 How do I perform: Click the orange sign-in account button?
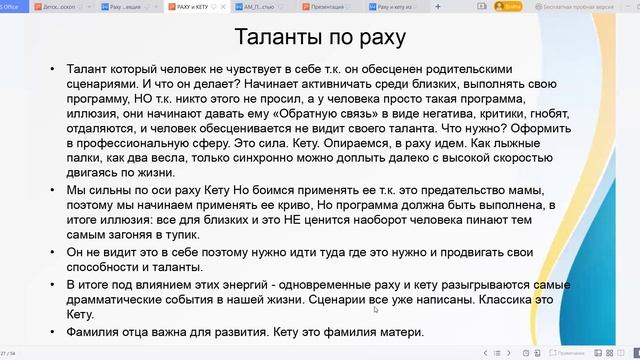508,7
